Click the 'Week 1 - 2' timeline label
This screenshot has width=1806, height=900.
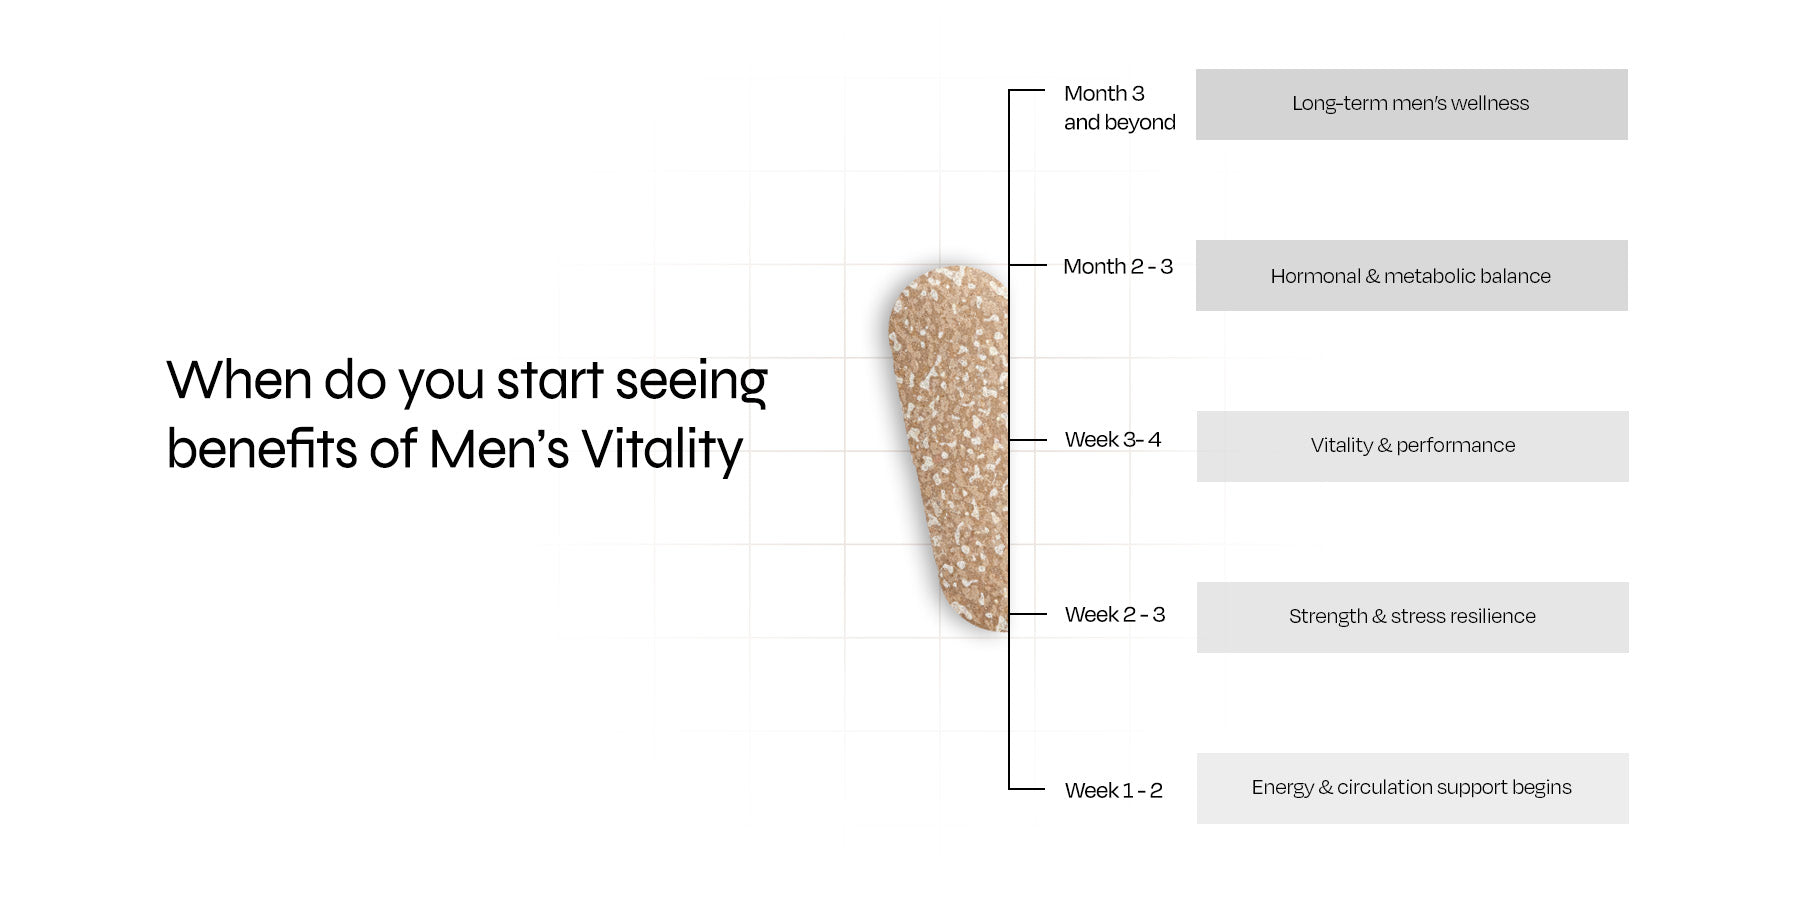tap(1113, 791)
